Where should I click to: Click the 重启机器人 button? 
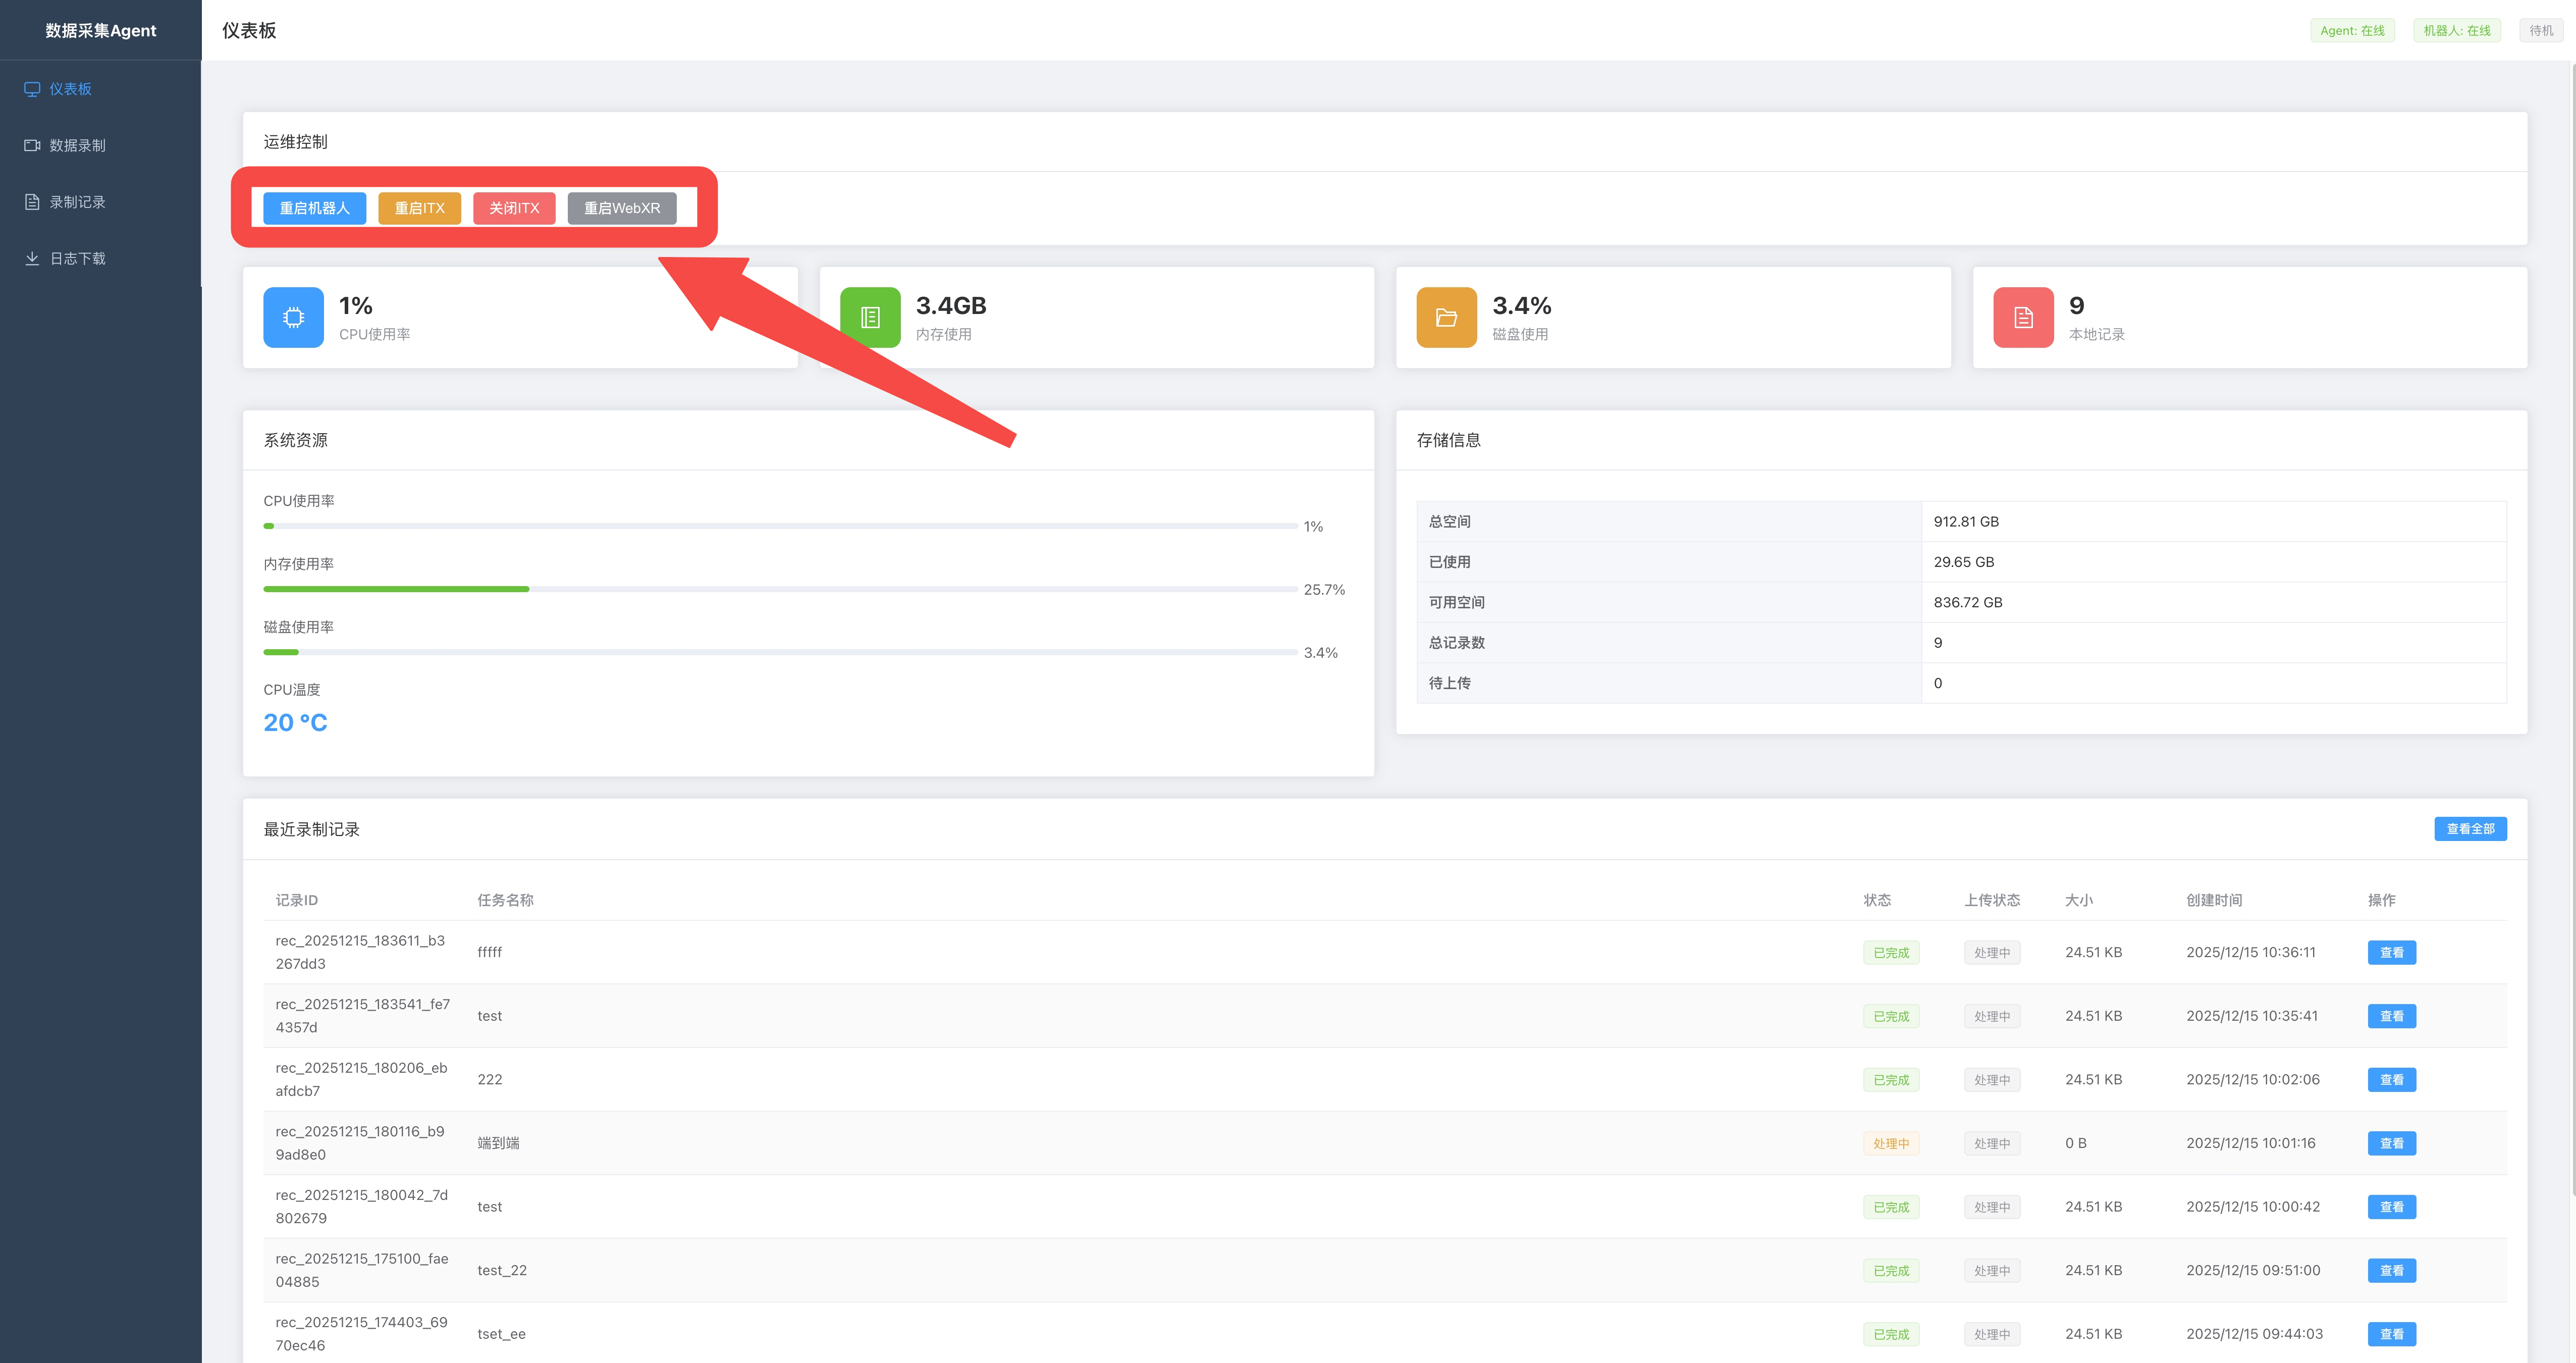(x=314, y=208)
